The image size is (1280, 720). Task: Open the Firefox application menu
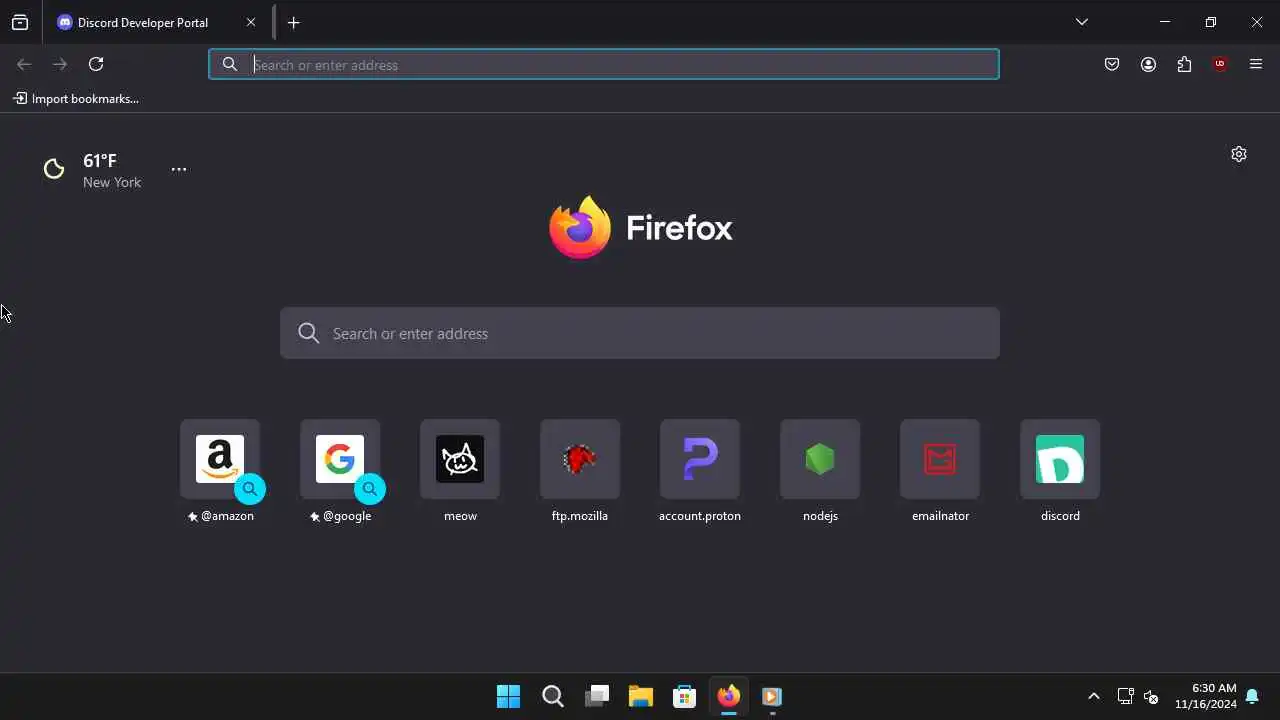click(x=1256, y=64)
